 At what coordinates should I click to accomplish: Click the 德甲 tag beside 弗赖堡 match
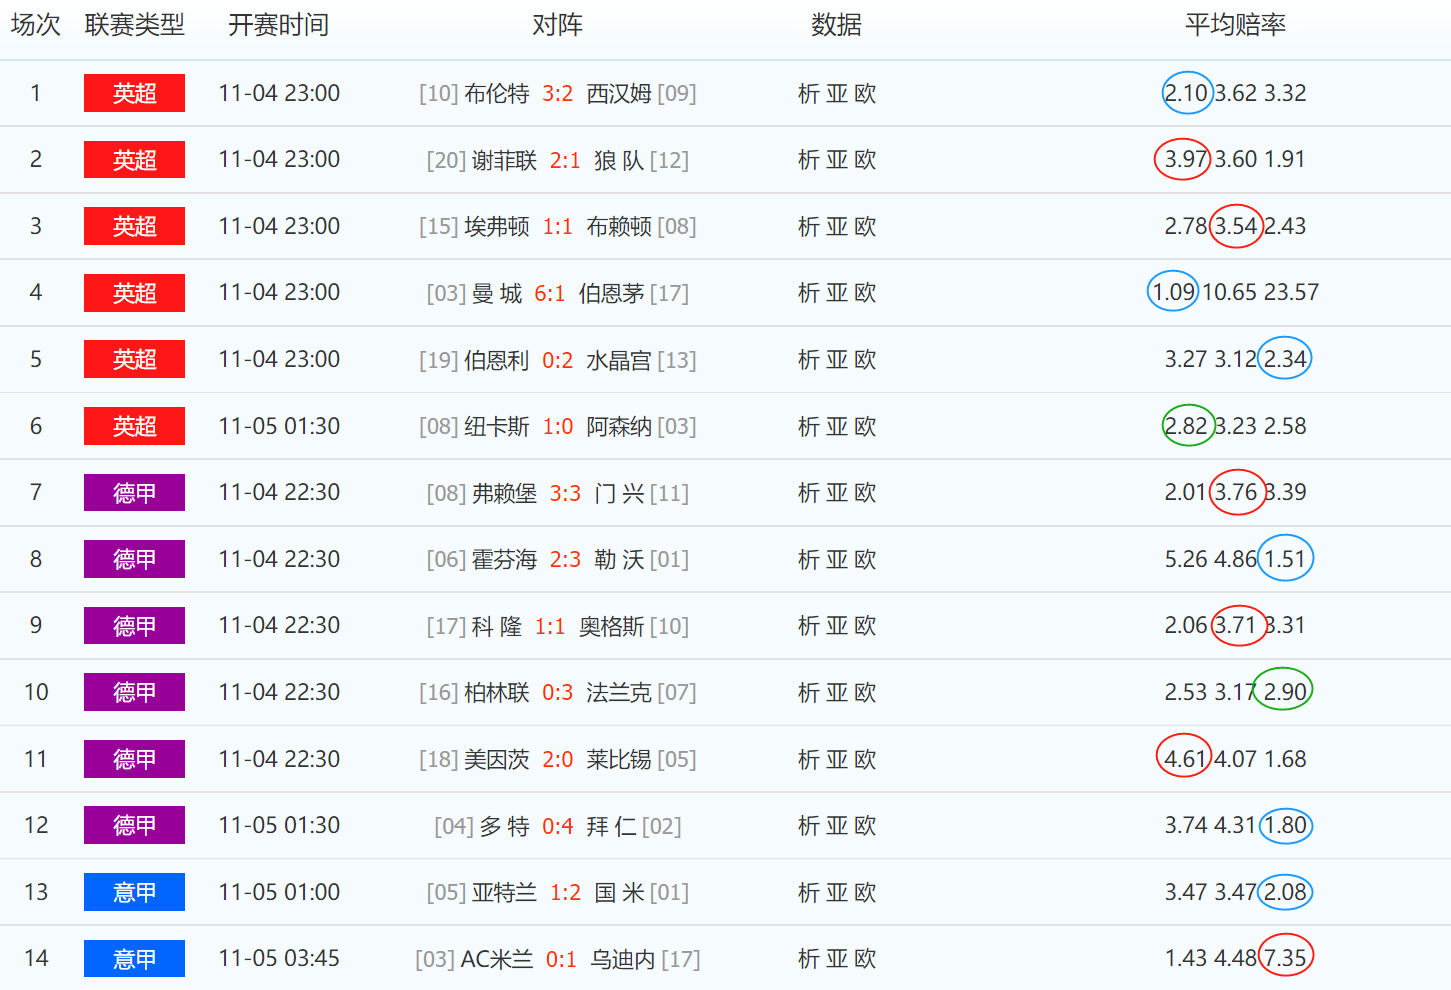tap(134, 493)
